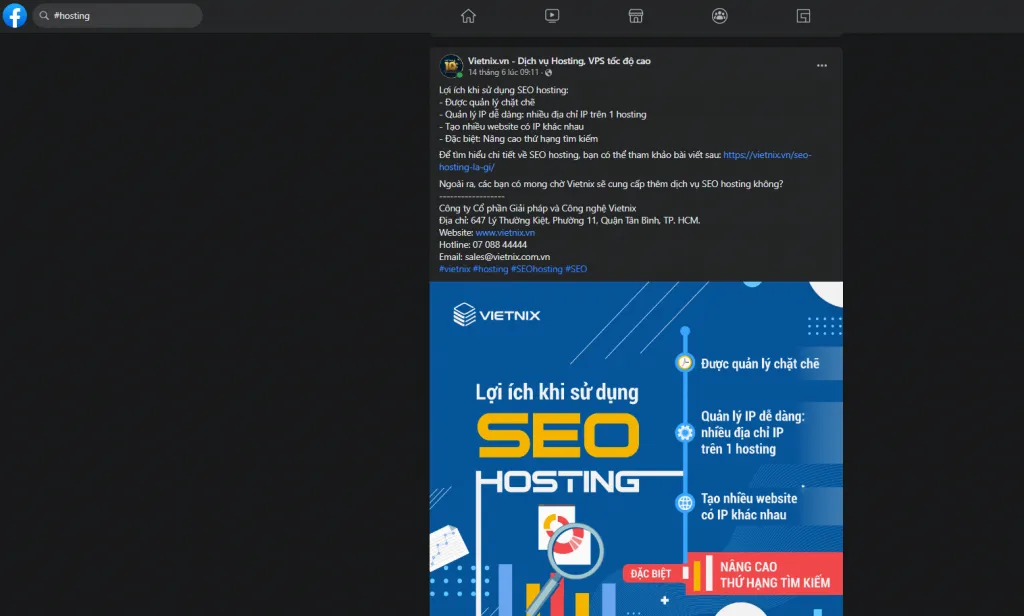This screenshot has height=616, width=1024.
Task: Click the post timestamp 14 tháng 6
Action: click(504, 73)
